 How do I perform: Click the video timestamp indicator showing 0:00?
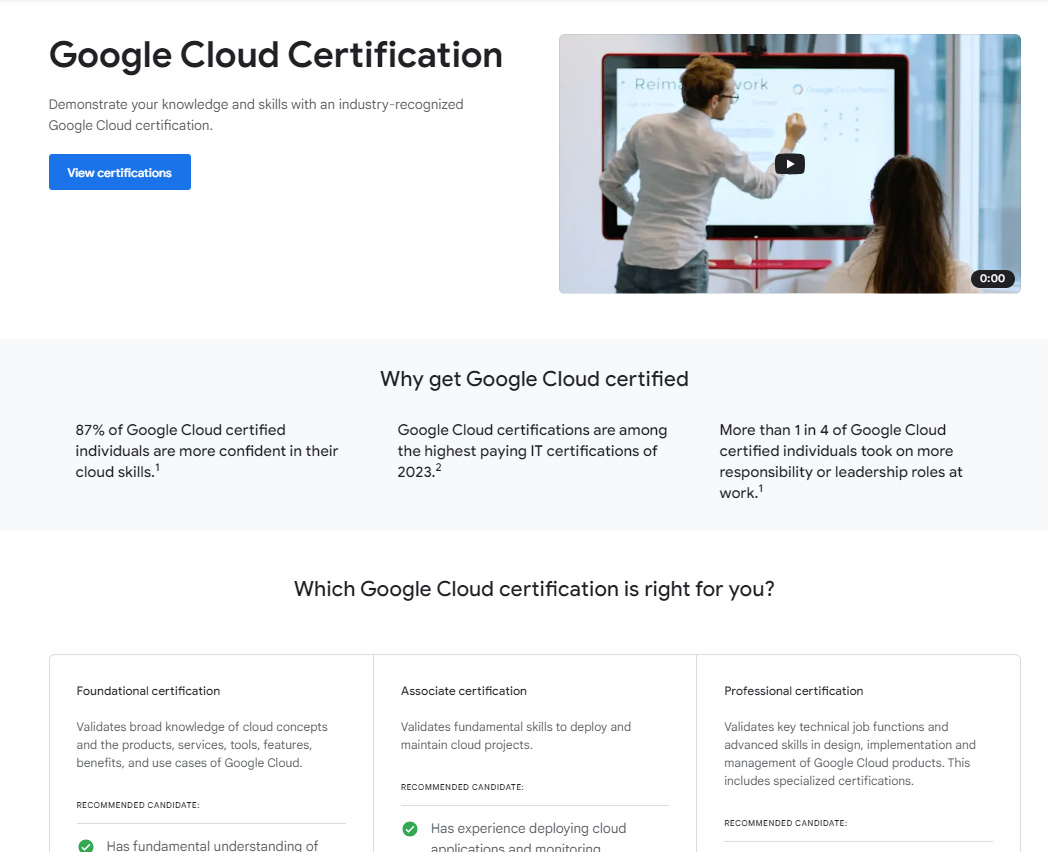tap(992, 278)
